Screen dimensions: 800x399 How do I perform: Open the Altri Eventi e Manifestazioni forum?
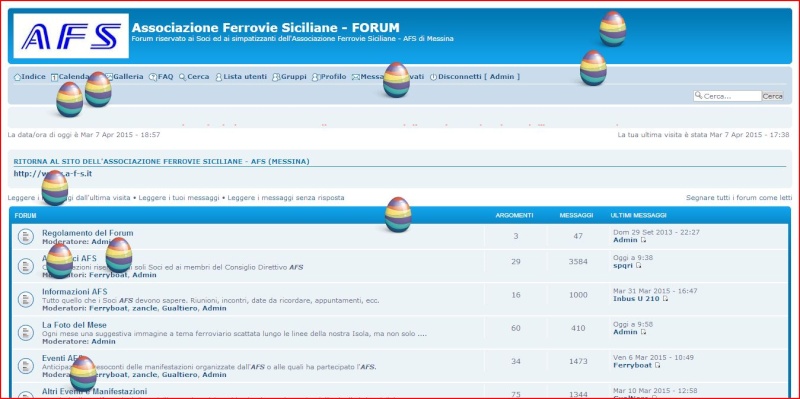94,391
